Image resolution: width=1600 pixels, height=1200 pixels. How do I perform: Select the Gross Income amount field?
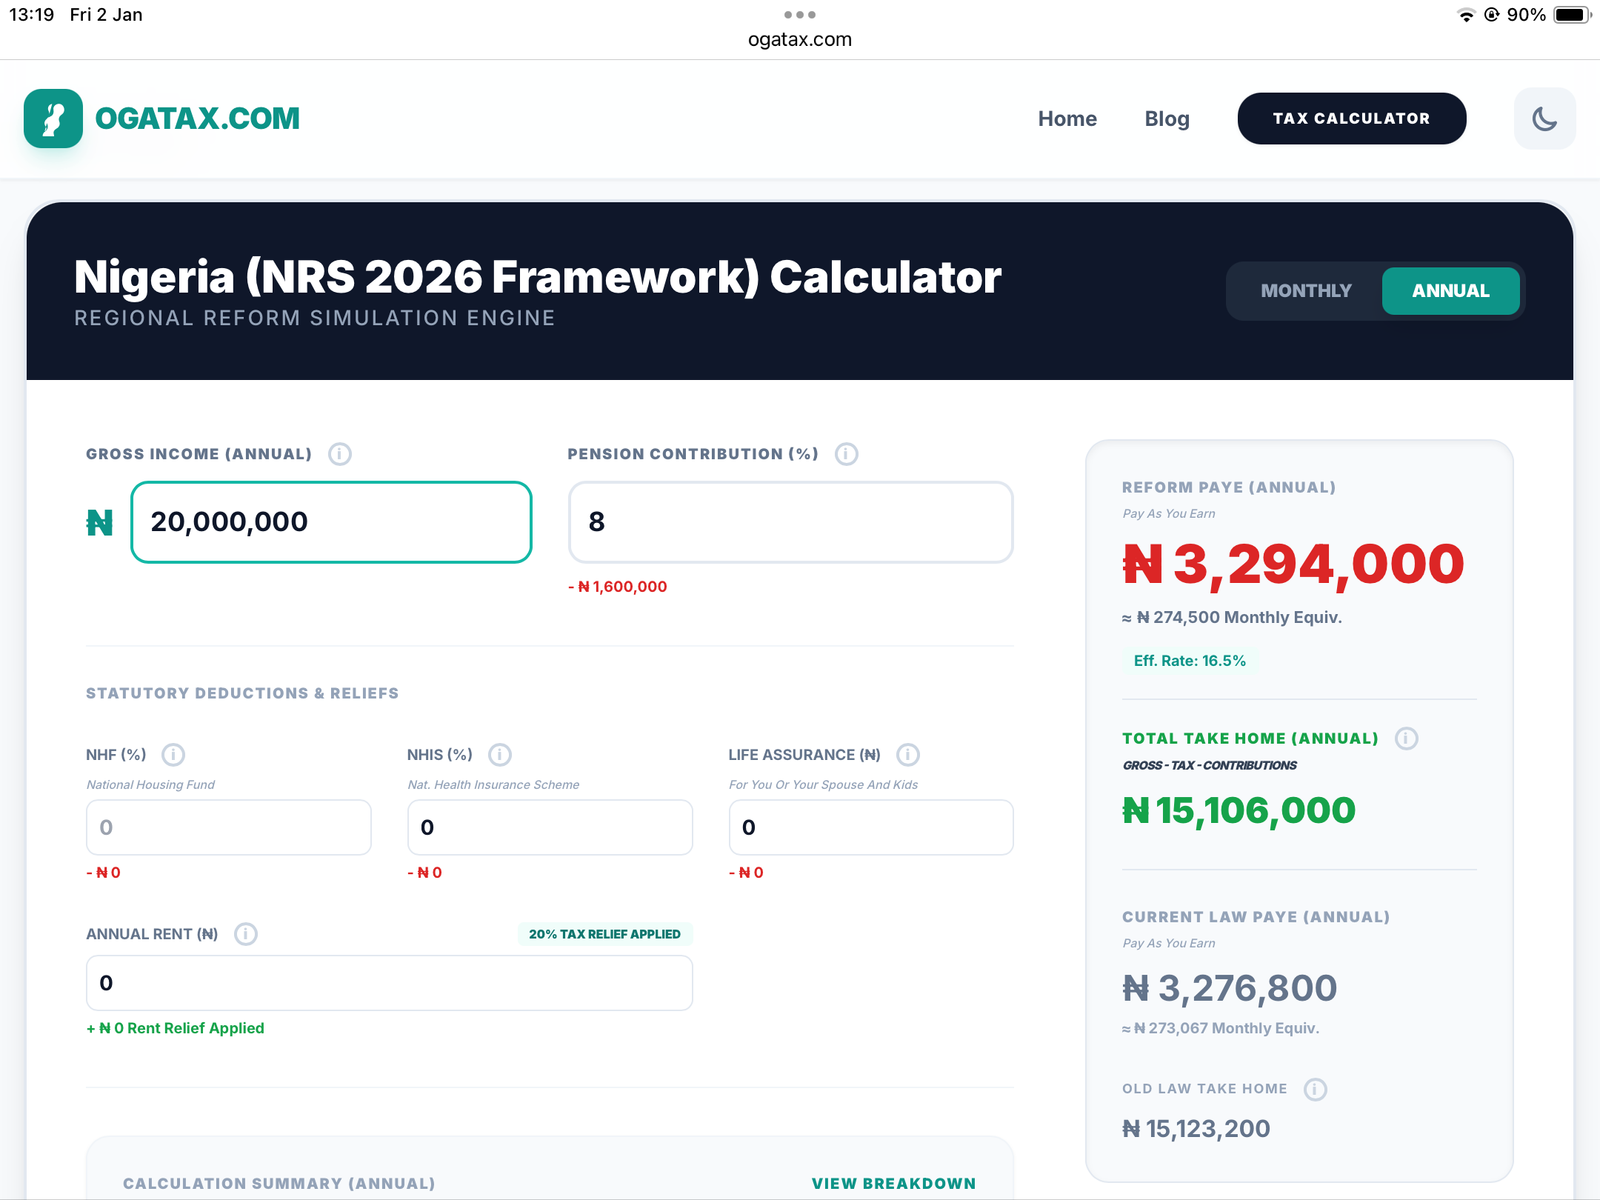tap(330, 522)
